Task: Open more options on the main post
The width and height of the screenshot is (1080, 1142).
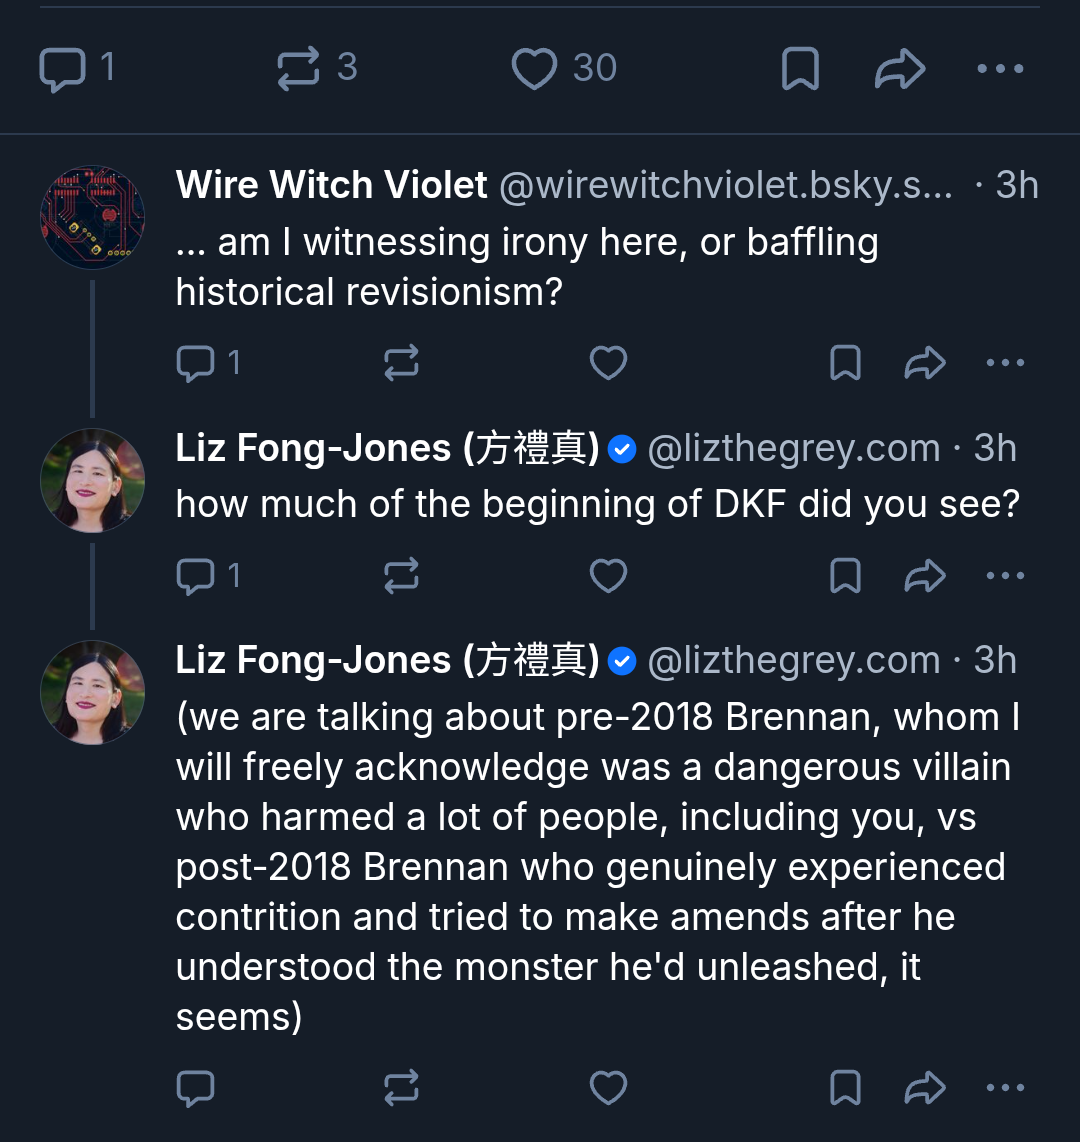Action: [1000, 69]
